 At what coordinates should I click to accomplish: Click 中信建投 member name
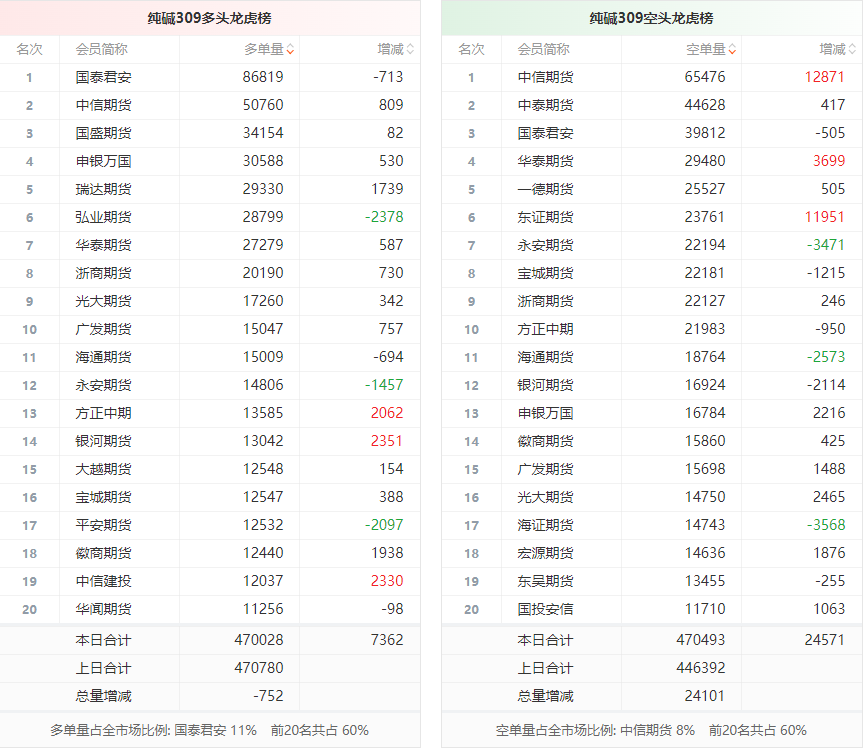[x=103, y=581]
